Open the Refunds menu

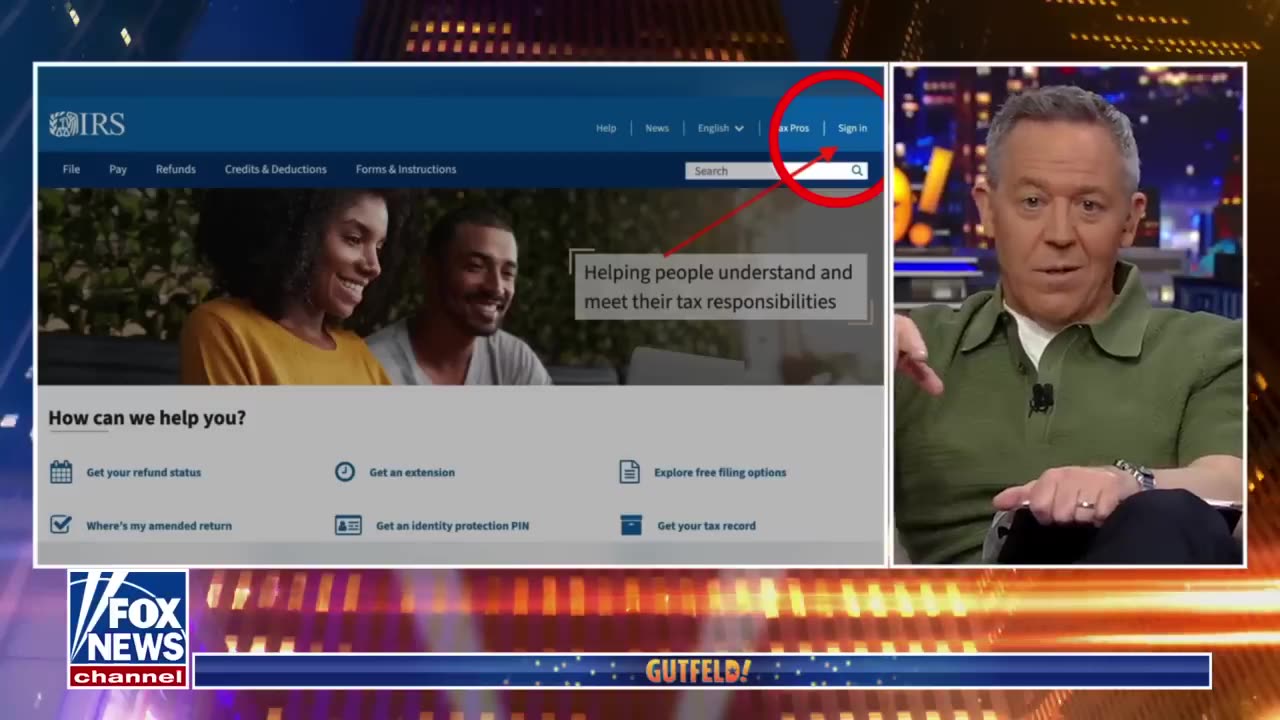176,169
